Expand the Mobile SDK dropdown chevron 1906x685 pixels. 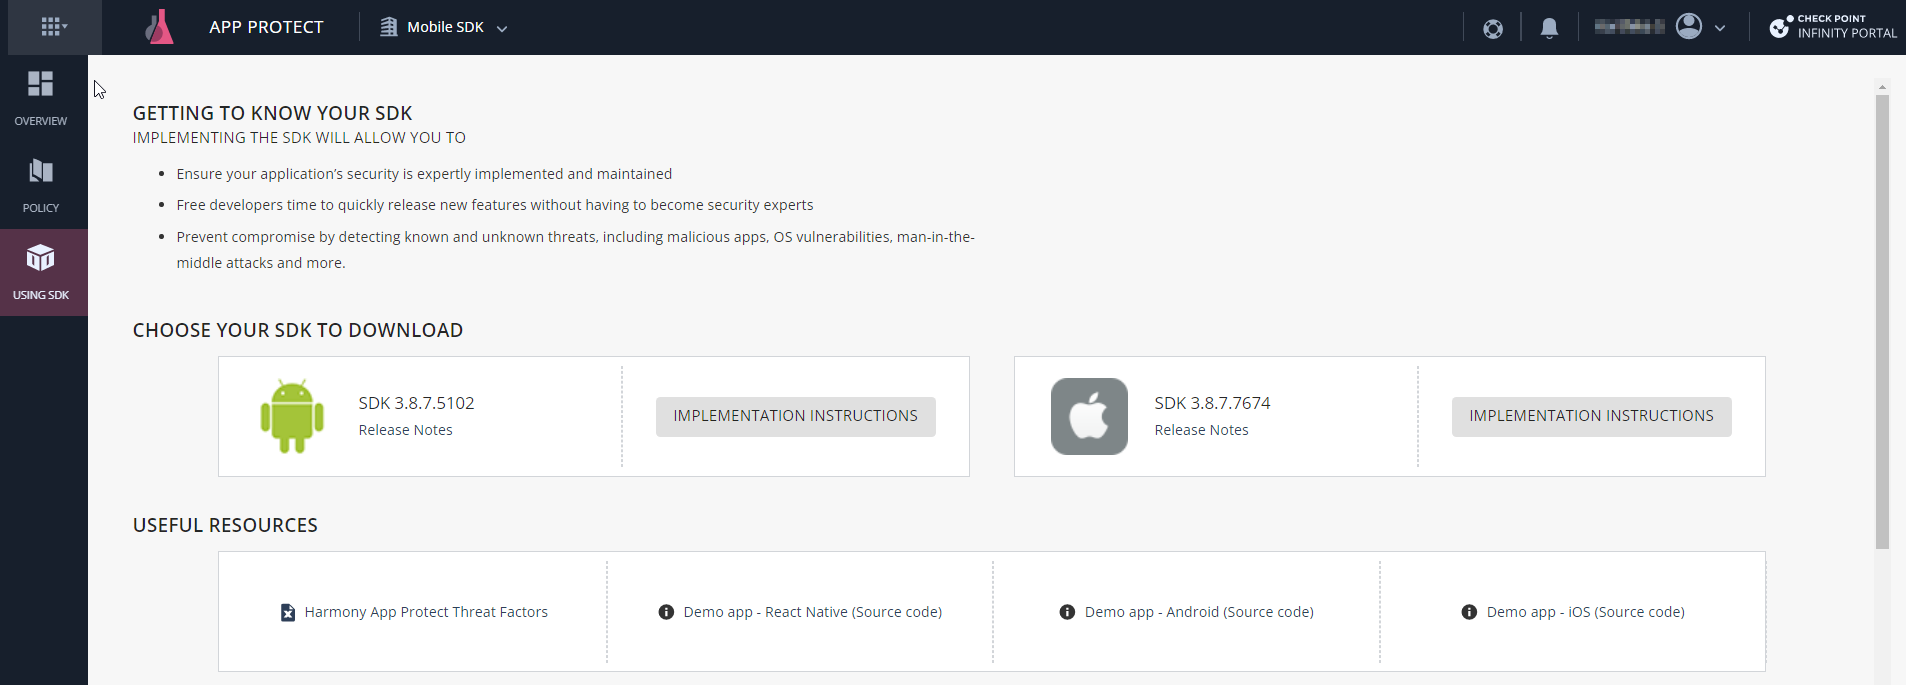[x=502, y=28]
